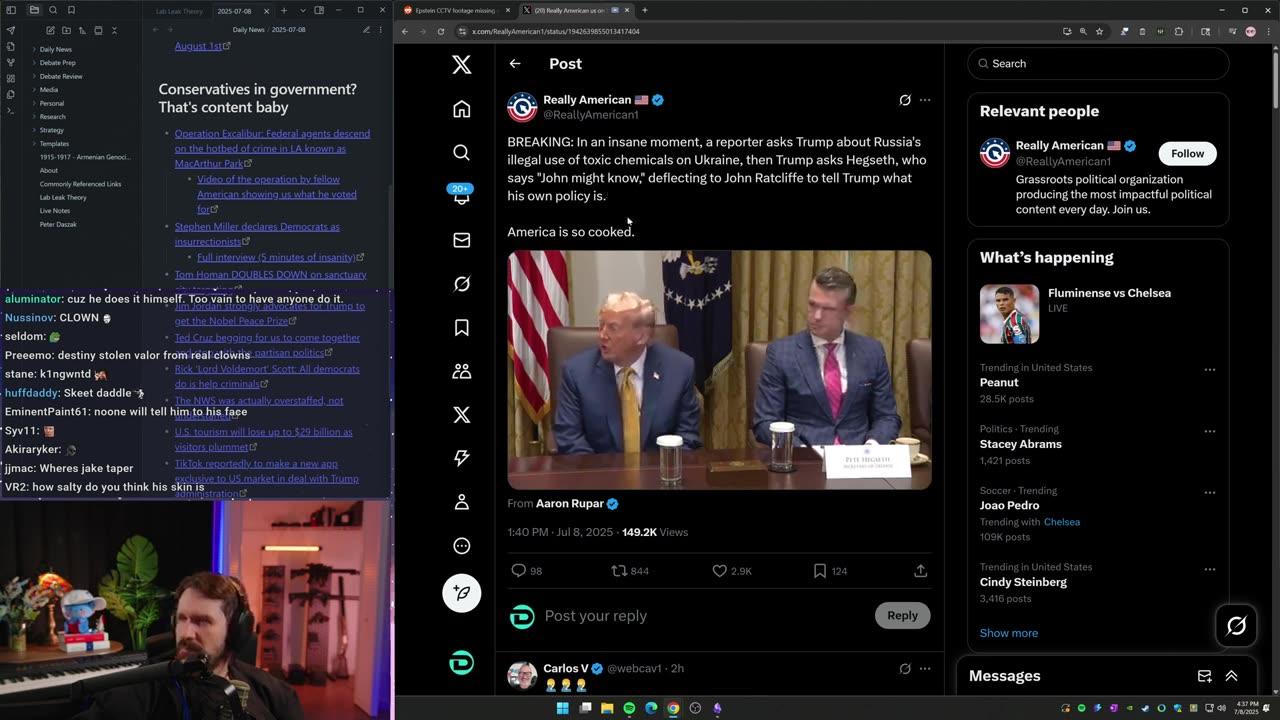
Task: Open Bookmarks in X sidebar
Action: (461, 327)
